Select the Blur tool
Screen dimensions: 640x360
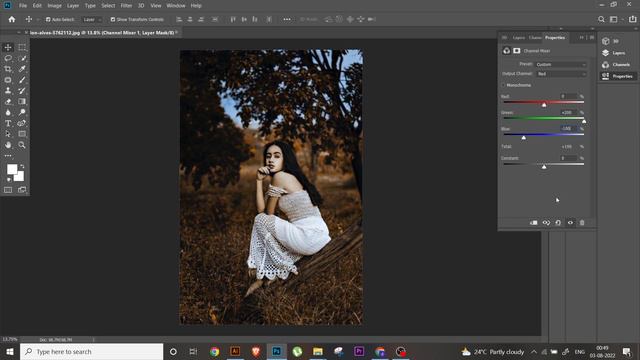[8, 112]
